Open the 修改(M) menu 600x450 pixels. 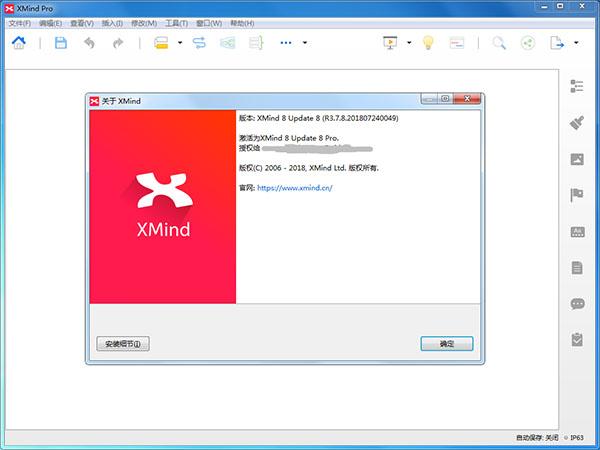[144, 23]
